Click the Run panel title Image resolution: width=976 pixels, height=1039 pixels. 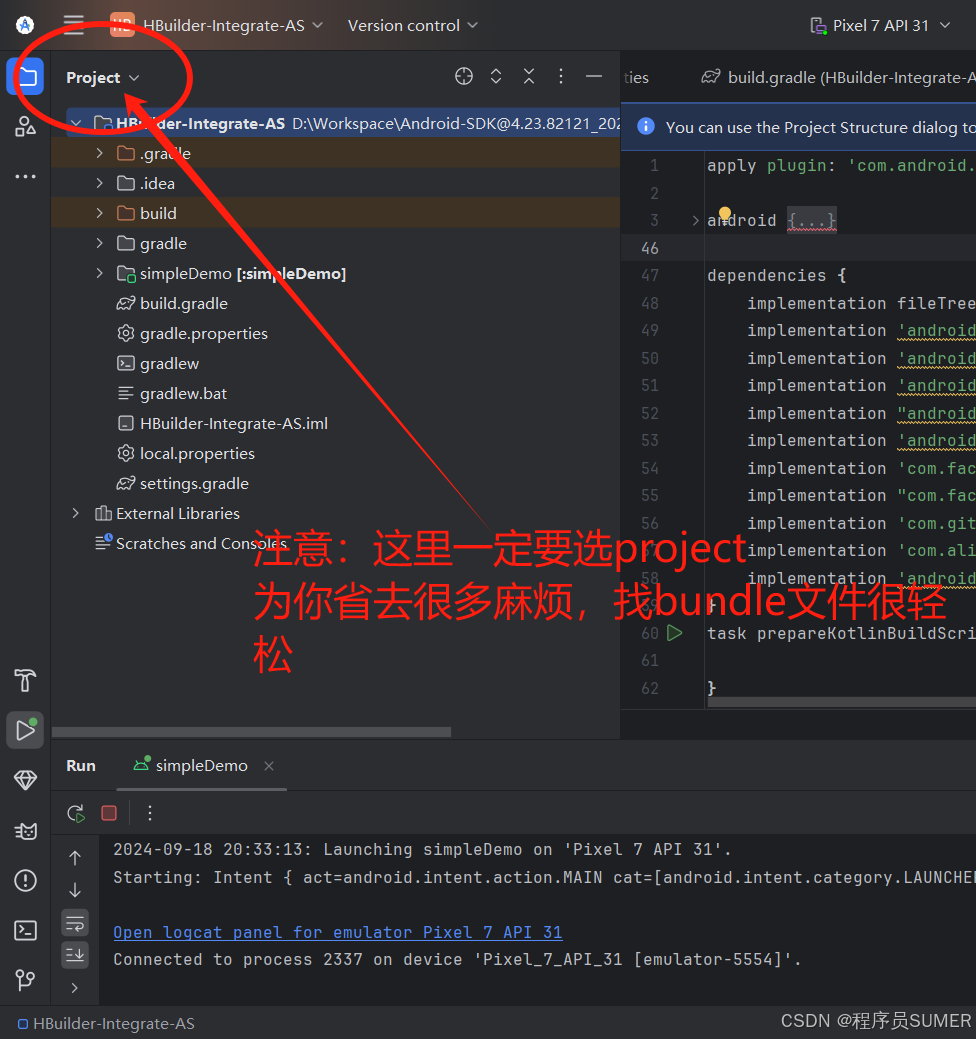pos(81,765)
